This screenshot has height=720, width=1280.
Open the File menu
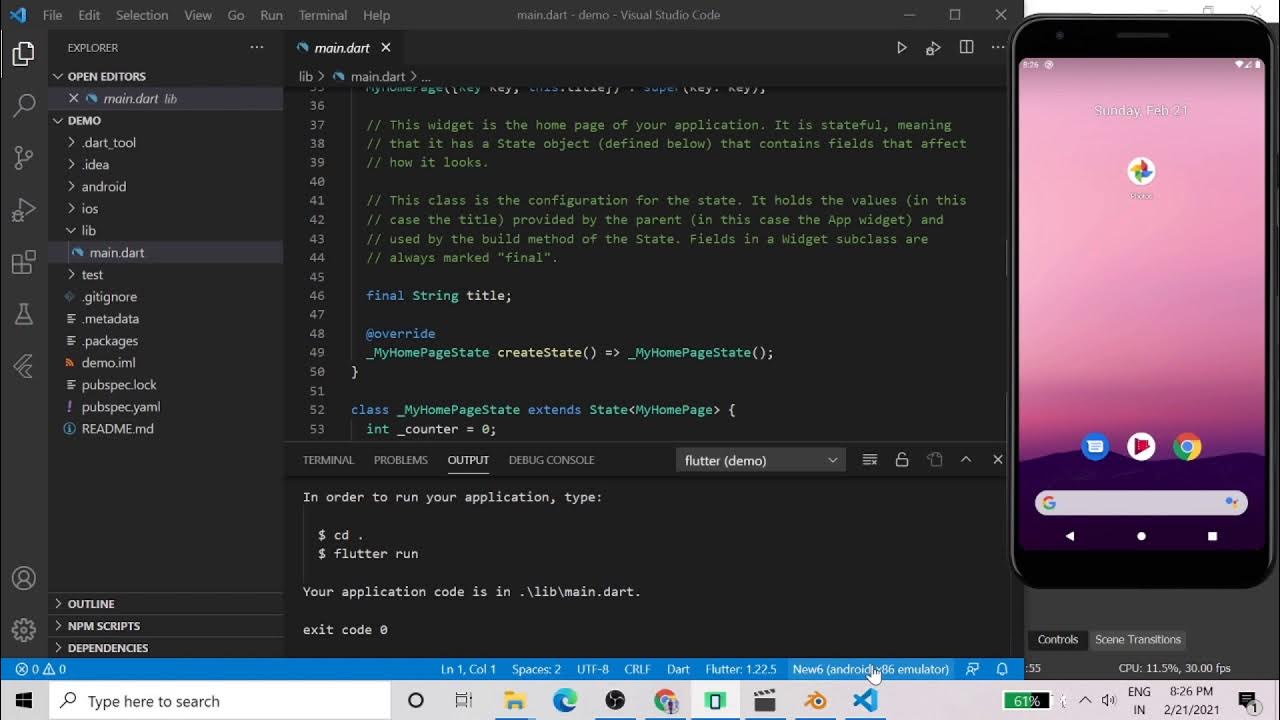point(52,15)
